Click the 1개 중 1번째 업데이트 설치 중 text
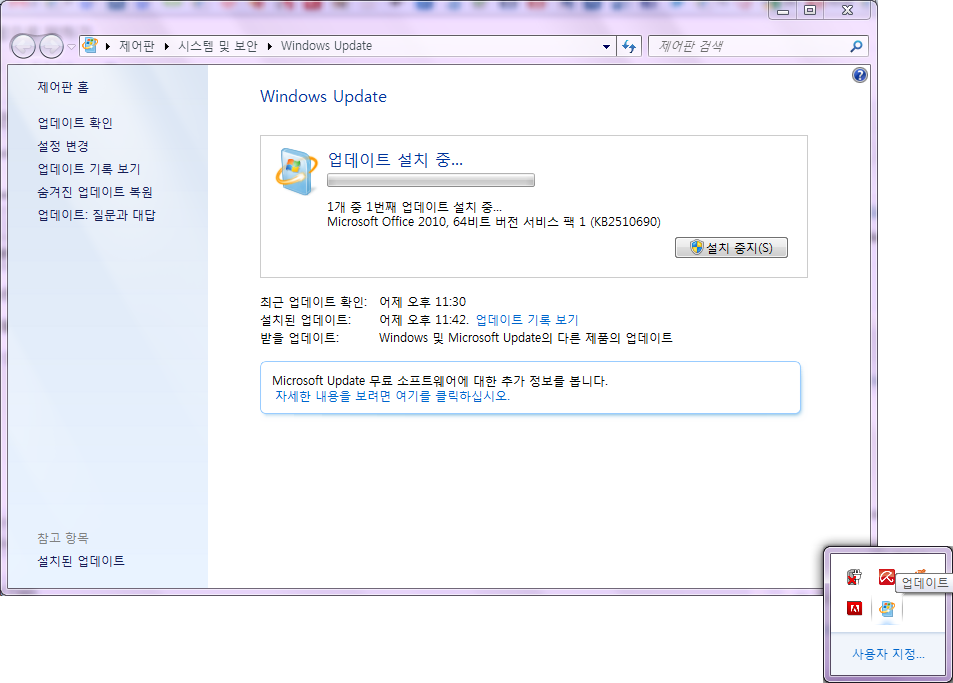This screenshot has width=953, height=683. coord(415,207)
